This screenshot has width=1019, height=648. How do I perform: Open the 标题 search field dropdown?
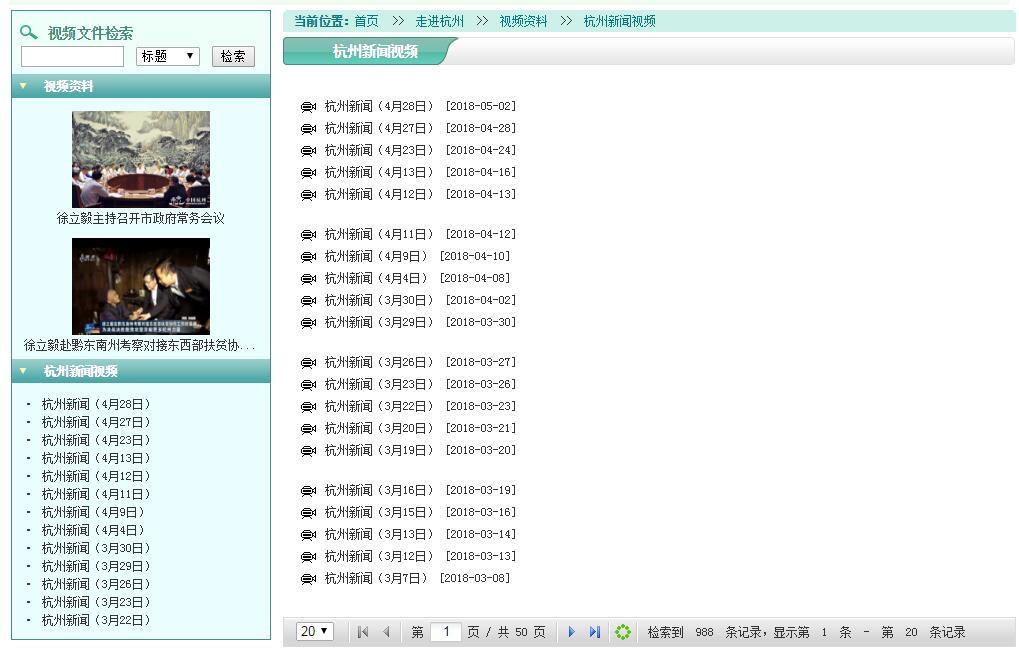point(168,57)
